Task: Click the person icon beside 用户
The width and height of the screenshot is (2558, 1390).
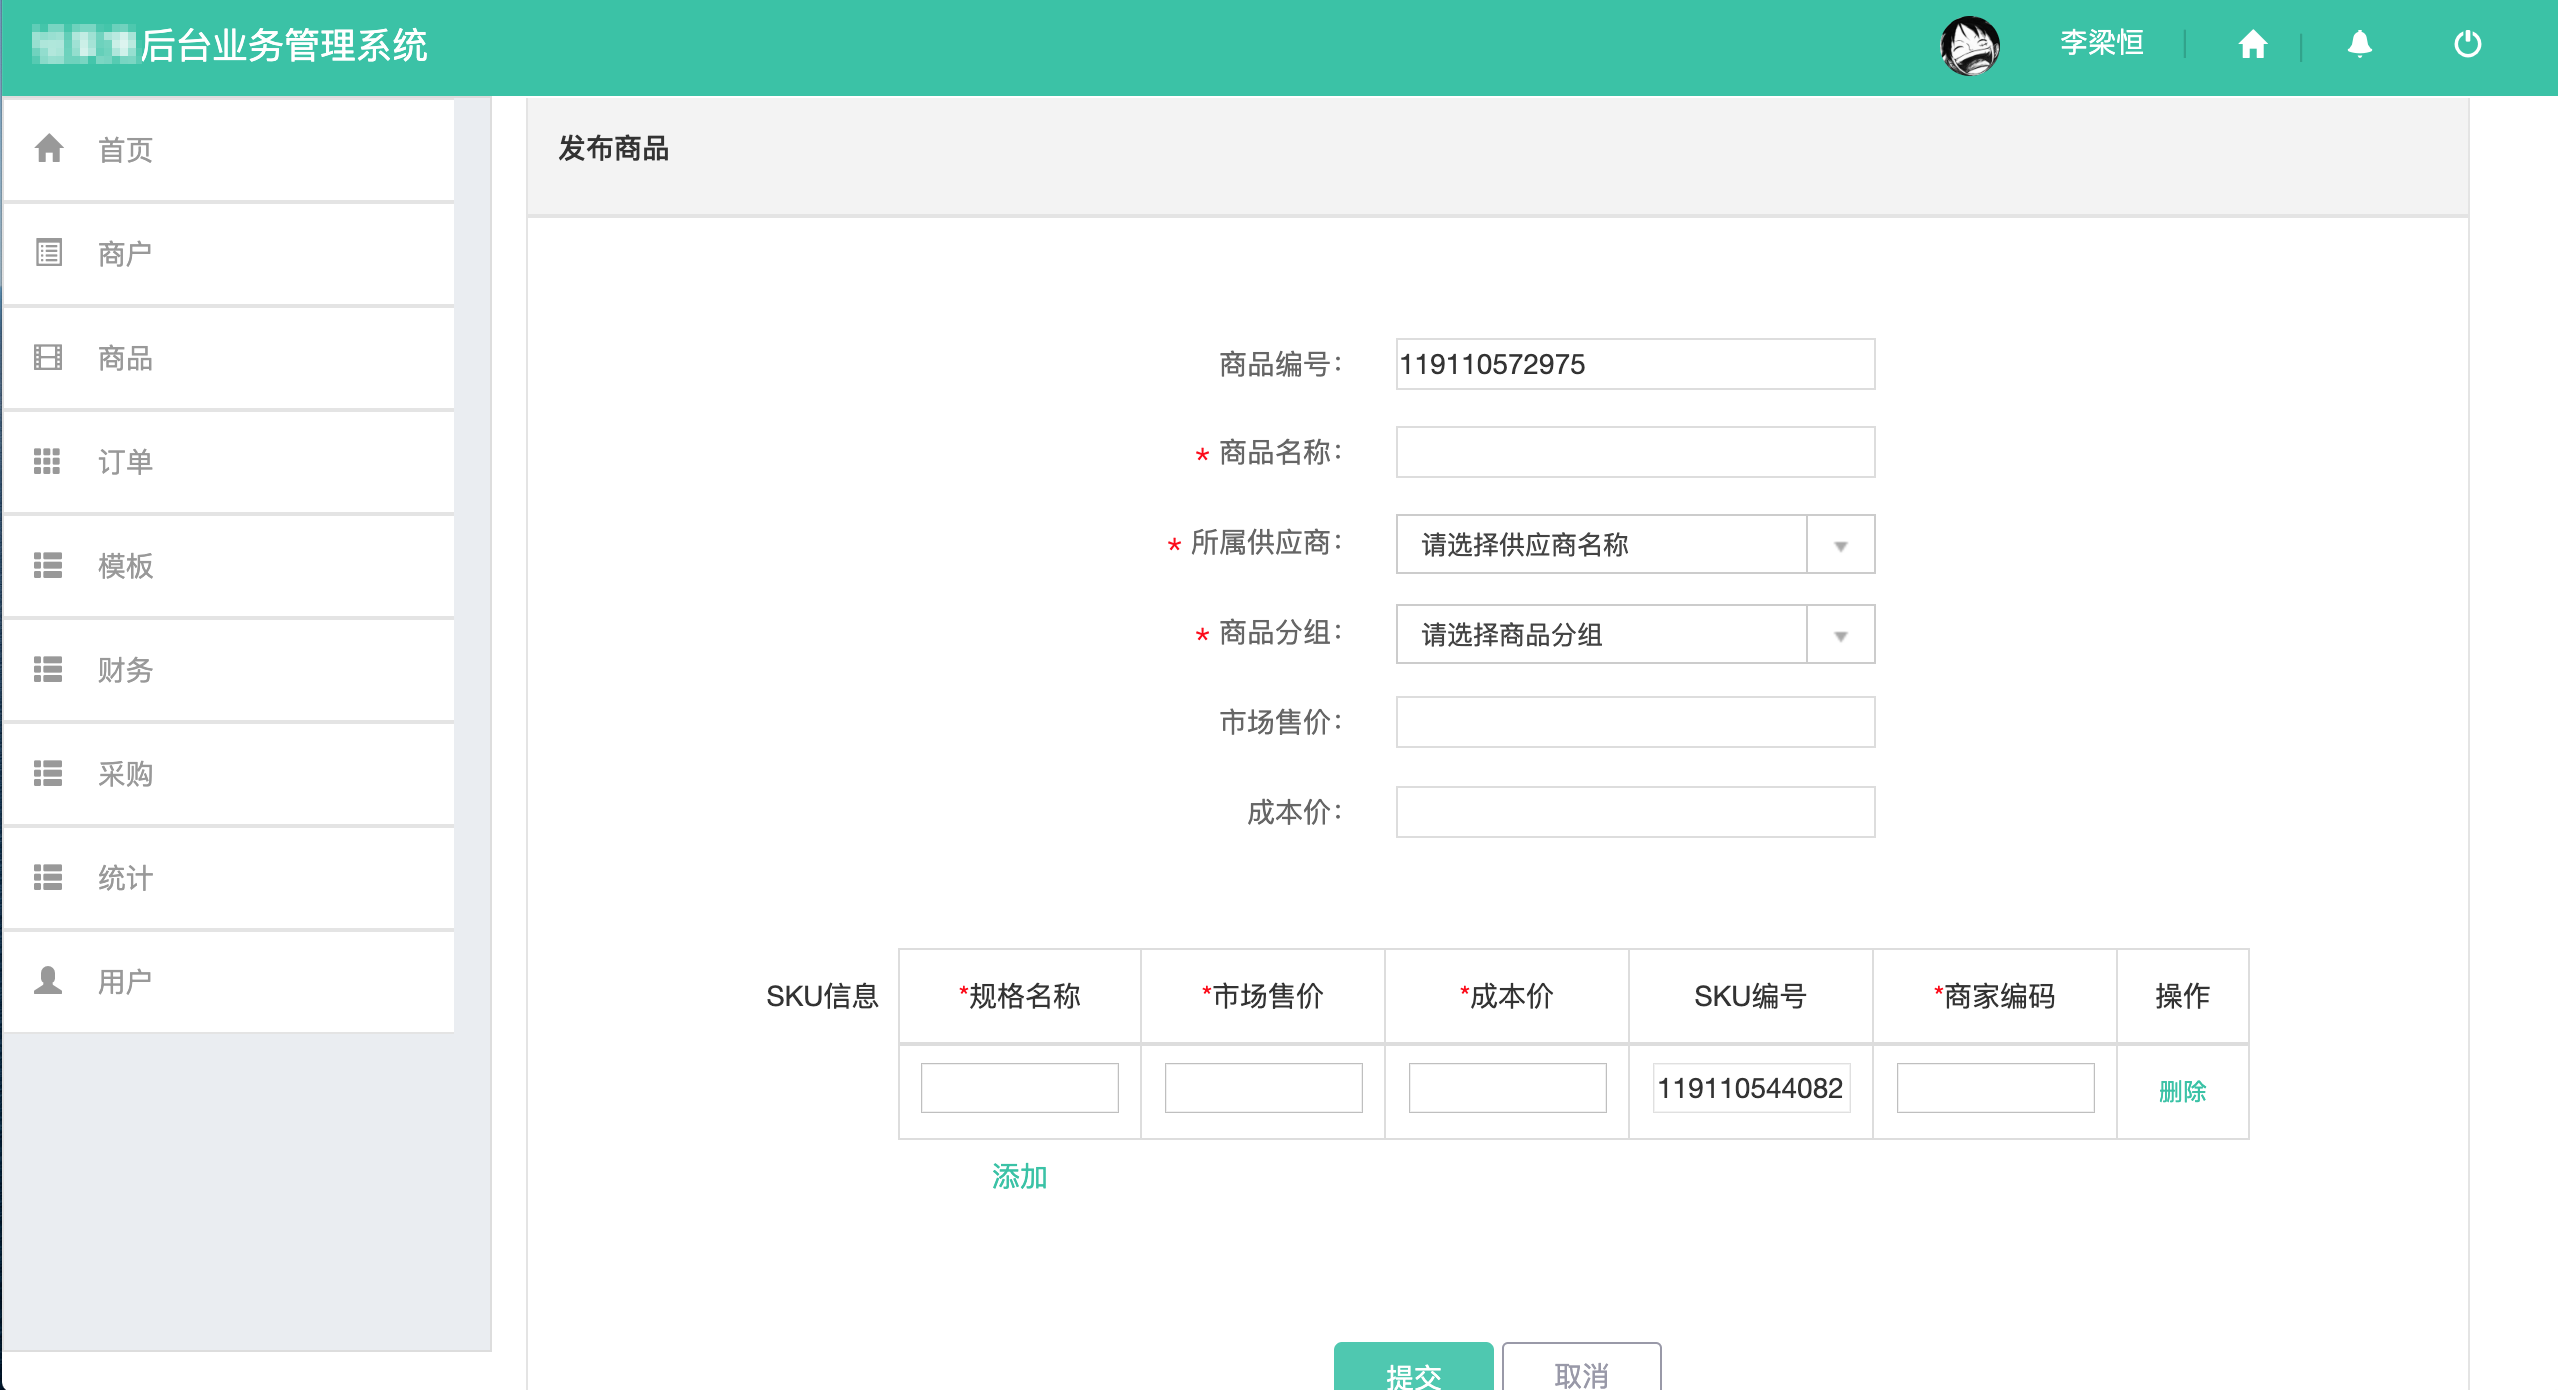Action: [48, 980]
